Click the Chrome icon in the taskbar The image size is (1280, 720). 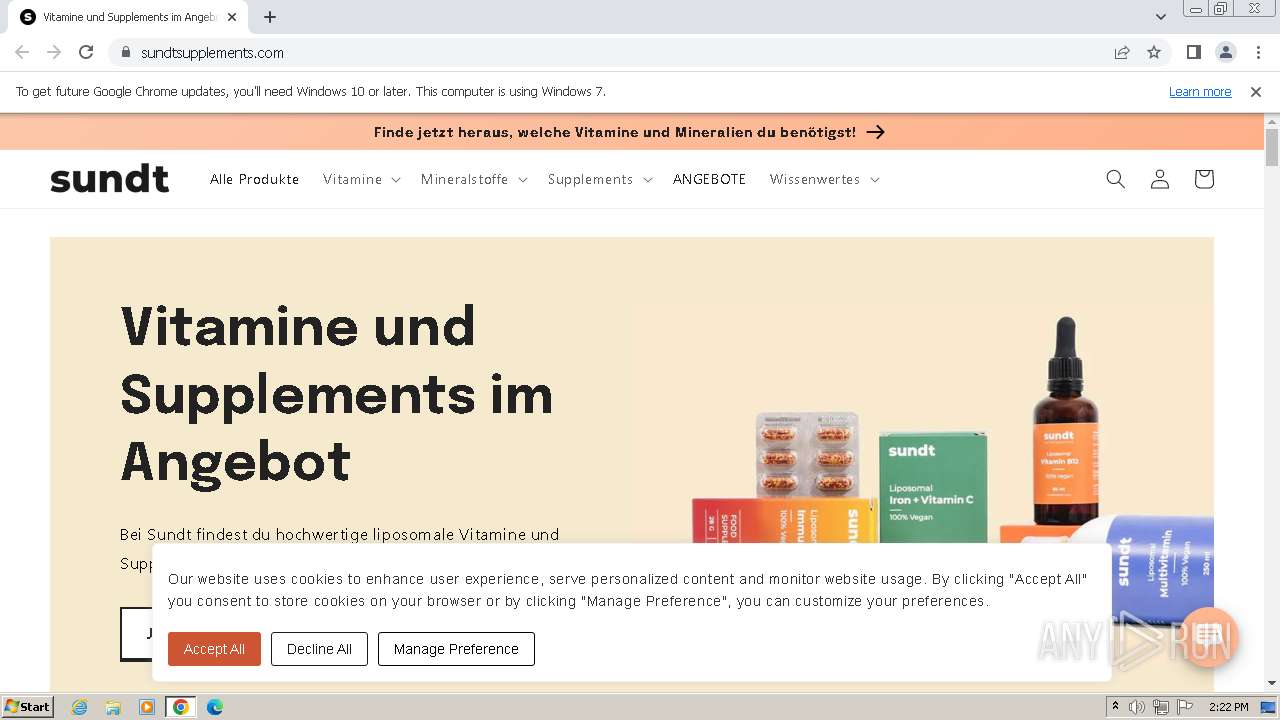(x=181, y=707)
